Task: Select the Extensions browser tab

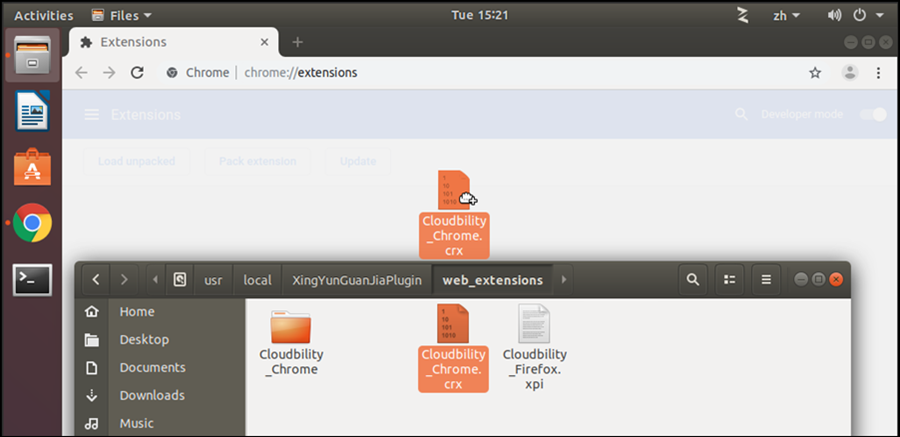Action: point(170,42)
